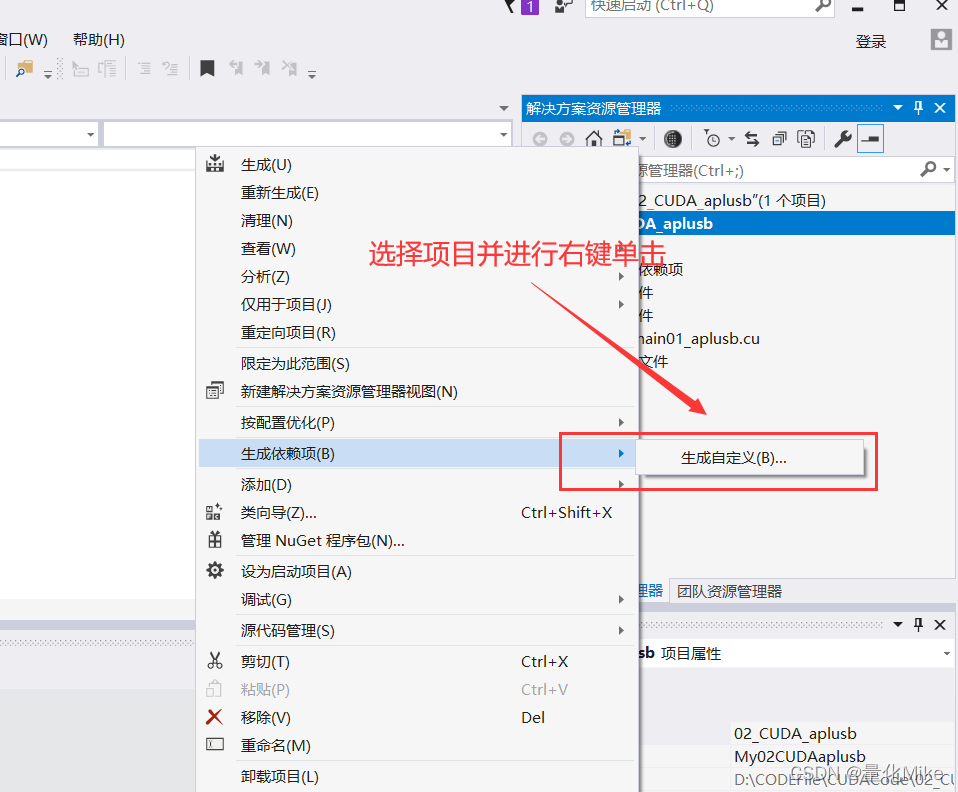This screenshot has width=958, height=792.
Task: Click the Sync with Active Document icon
Action: click(751, 138)
